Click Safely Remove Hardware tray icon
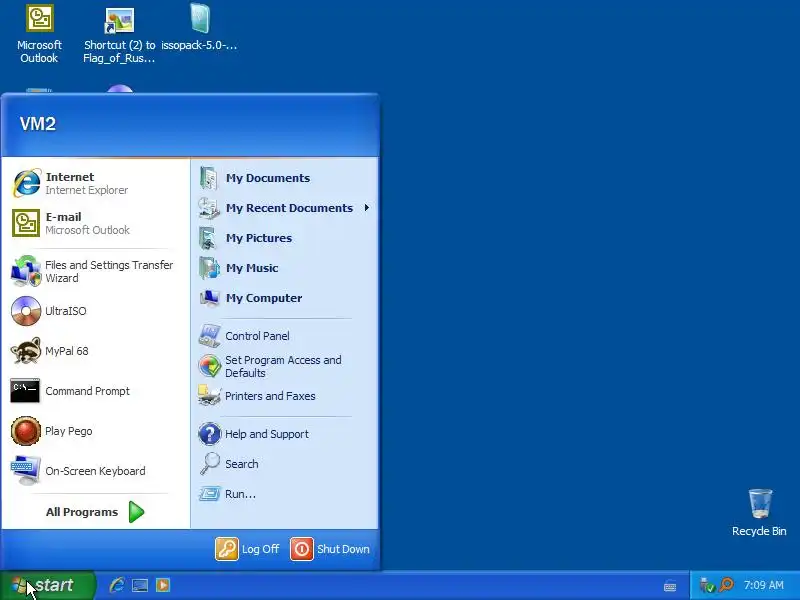Viewport: 800px width, 600px height. pos(707,585)
